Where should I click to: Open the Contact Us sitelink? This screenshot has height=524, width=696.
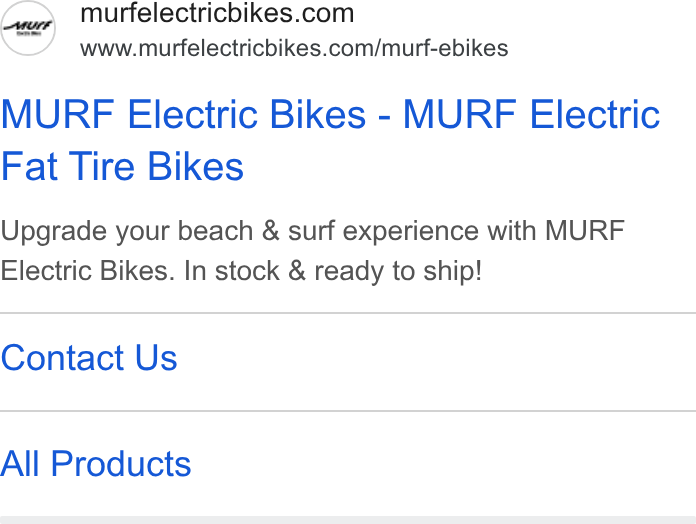(x=89, y=358)
